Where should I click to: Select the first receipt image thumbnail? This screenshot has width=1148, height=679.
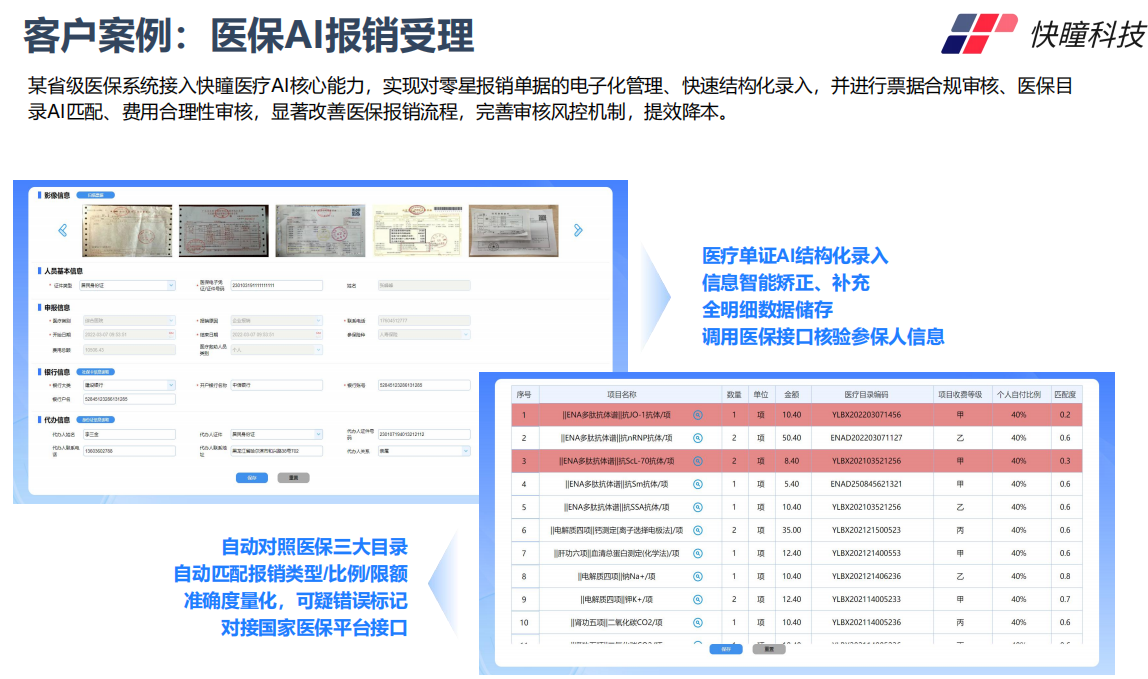(x=127, y=231)
